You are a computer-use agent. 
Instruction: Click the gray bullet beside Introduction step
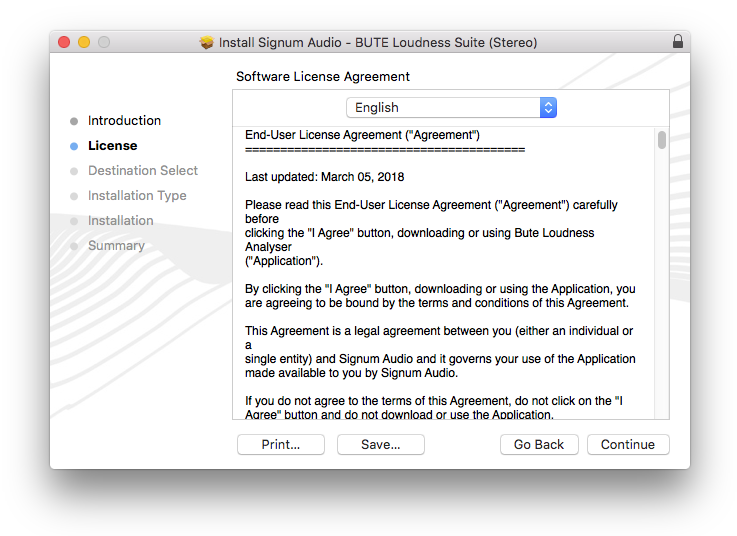[74, 121]
